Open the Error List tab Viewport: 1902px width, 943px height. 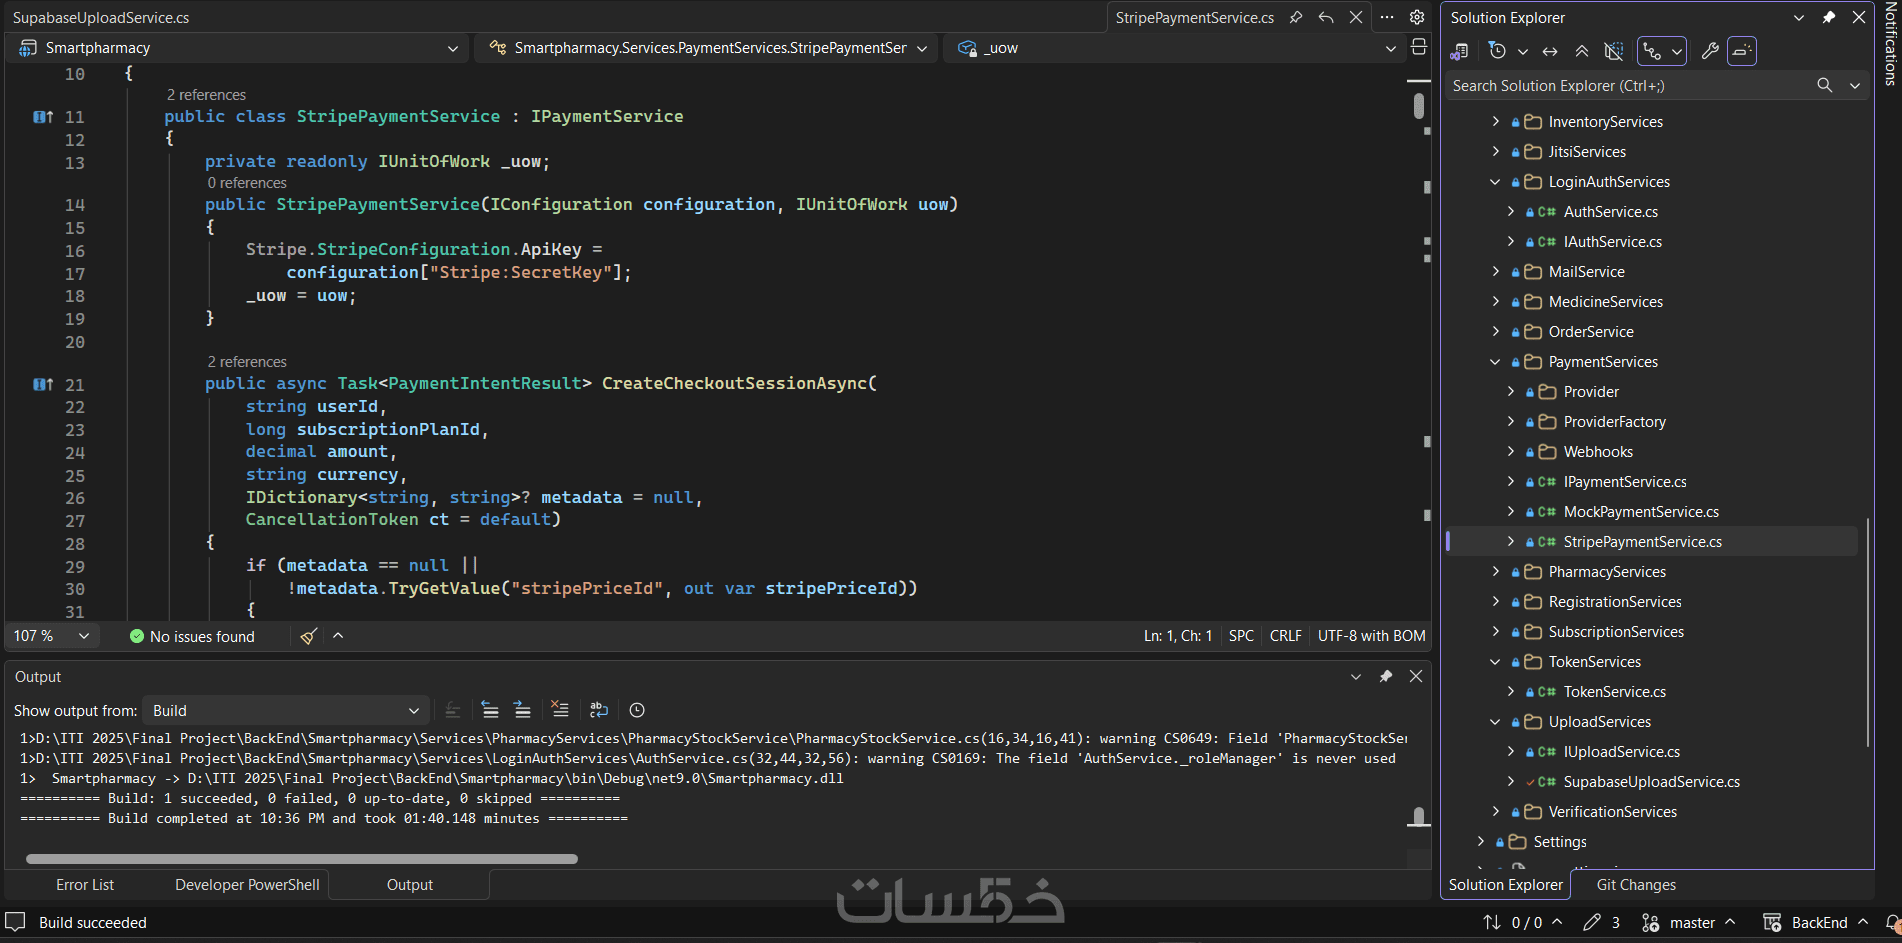click(x=85, y=885)
